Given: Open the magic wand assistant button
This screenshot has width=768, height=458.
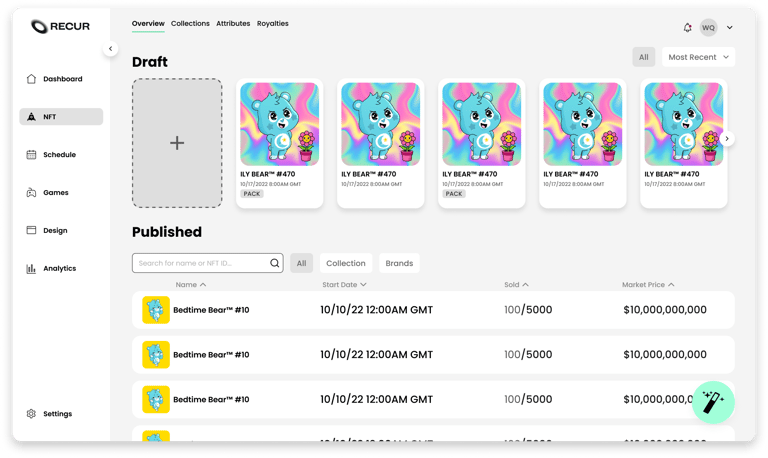Looking at the screenshot, I should (x=713, y=402).
